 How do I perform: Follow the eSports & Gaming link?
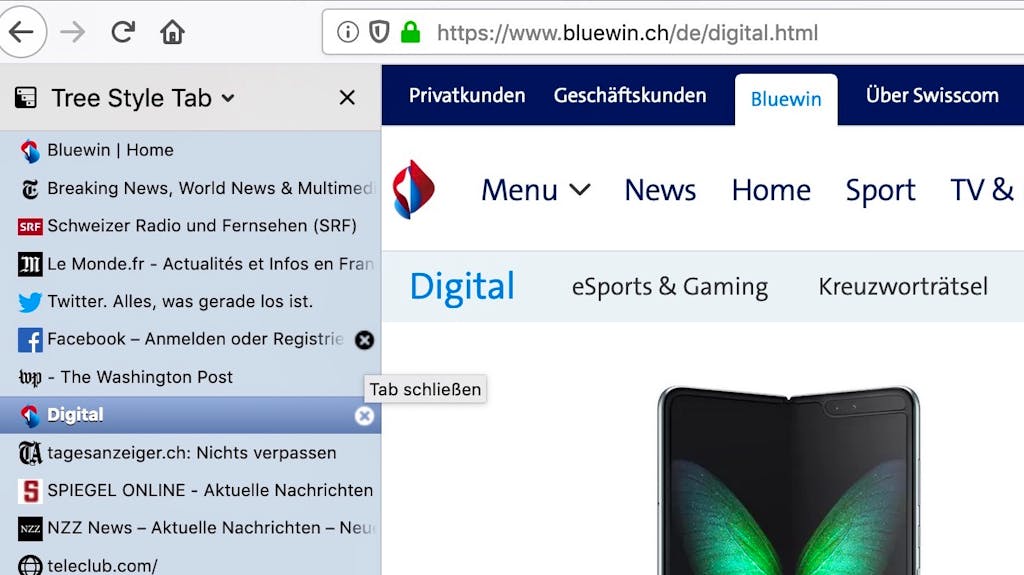[669, 287]
